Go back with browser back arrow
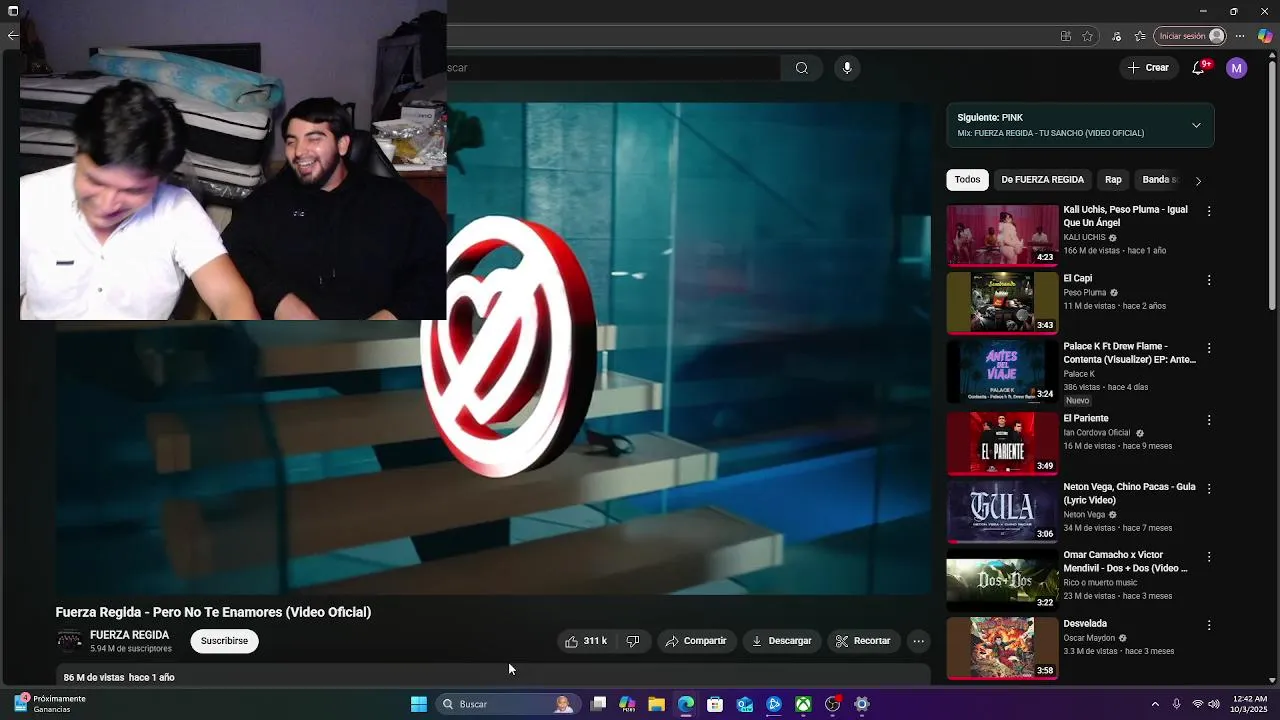 [x=12, y=35]
